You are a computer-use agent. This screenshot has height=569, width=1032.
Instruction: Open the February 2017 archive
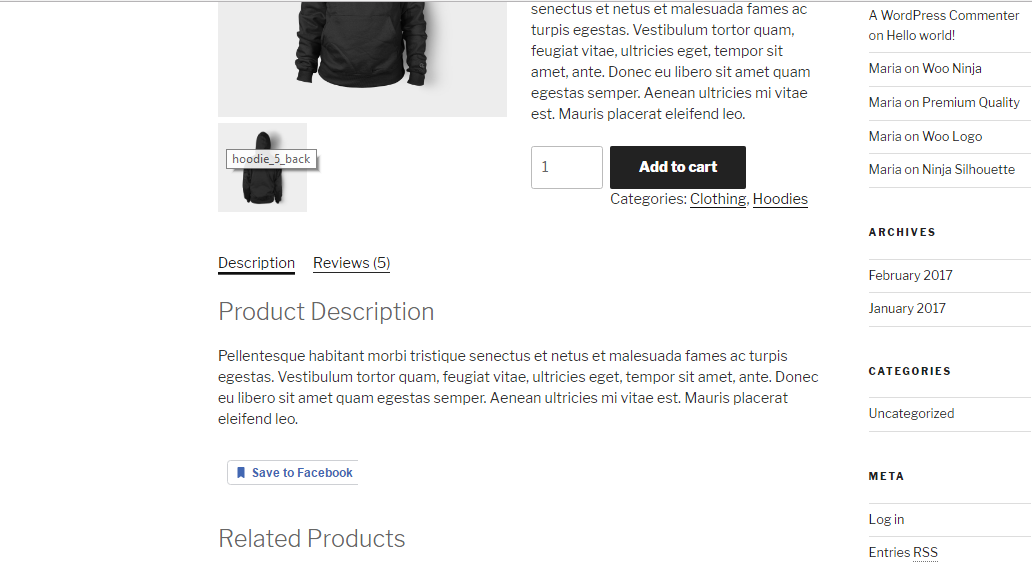point(910,275)
